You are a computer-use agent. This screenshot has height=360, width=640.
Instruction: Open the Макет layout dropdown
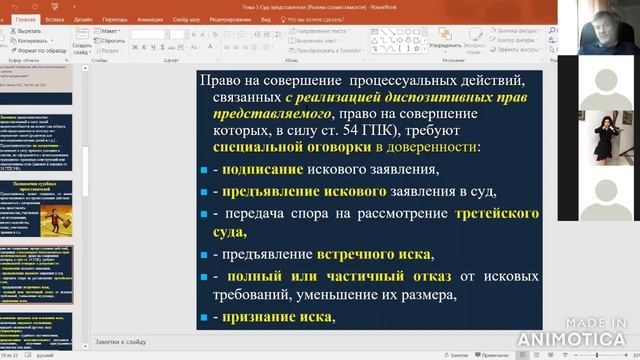click(107, 31)
